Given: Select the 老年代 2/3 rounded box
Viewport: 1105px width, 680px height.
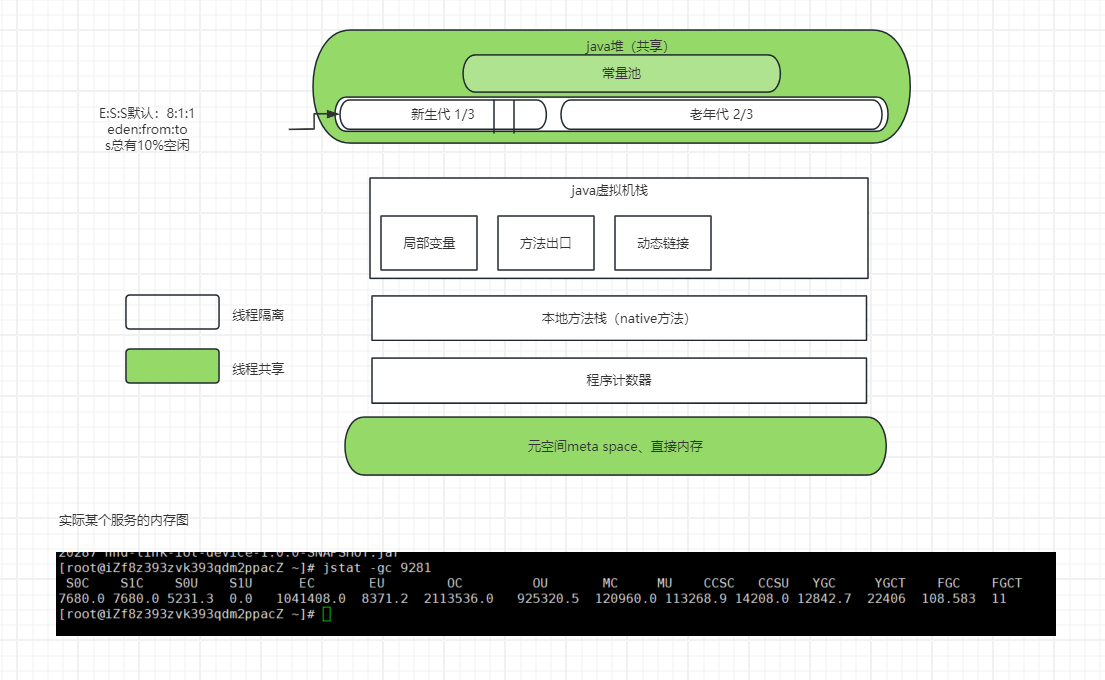Looking at the screenshot, I should pyautogui.click(x=721, y=115).
